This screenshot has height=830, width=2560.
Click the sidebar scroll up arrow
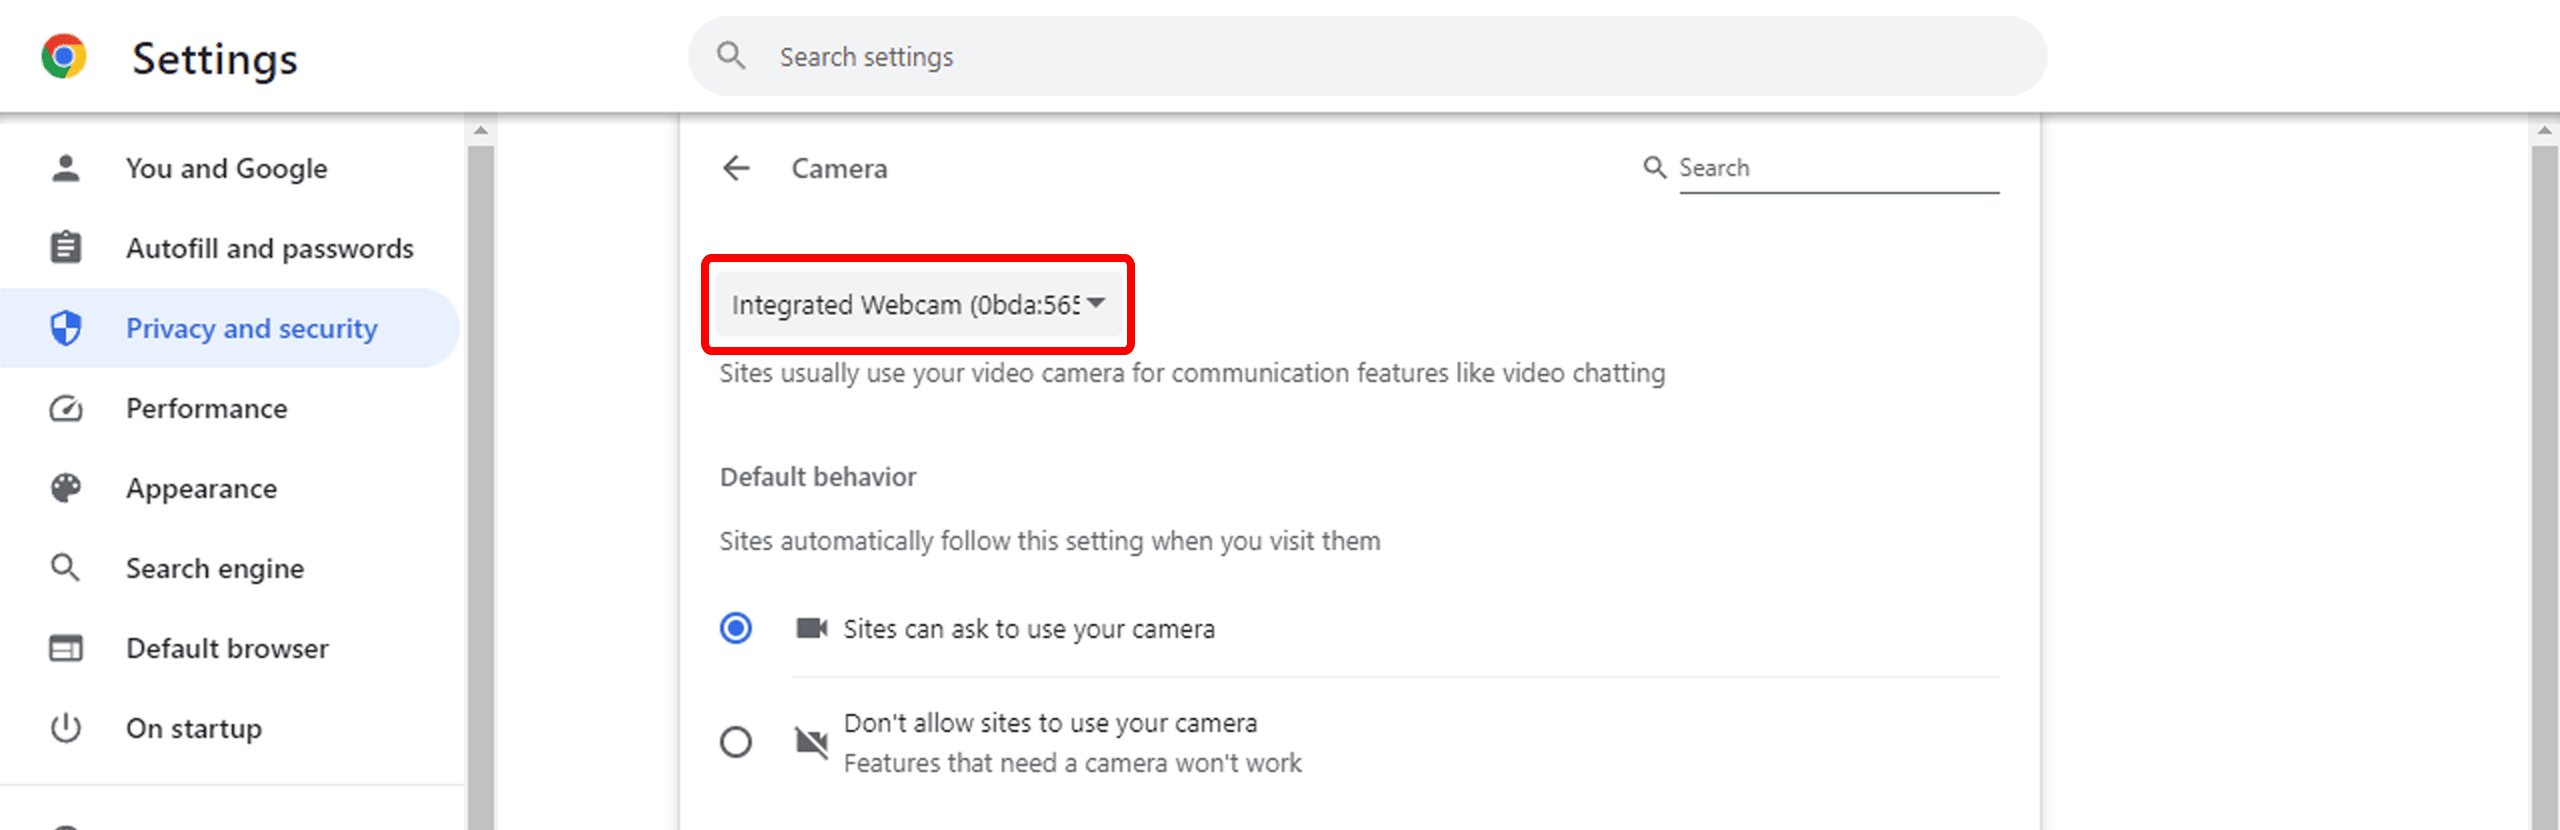point(481,131)
